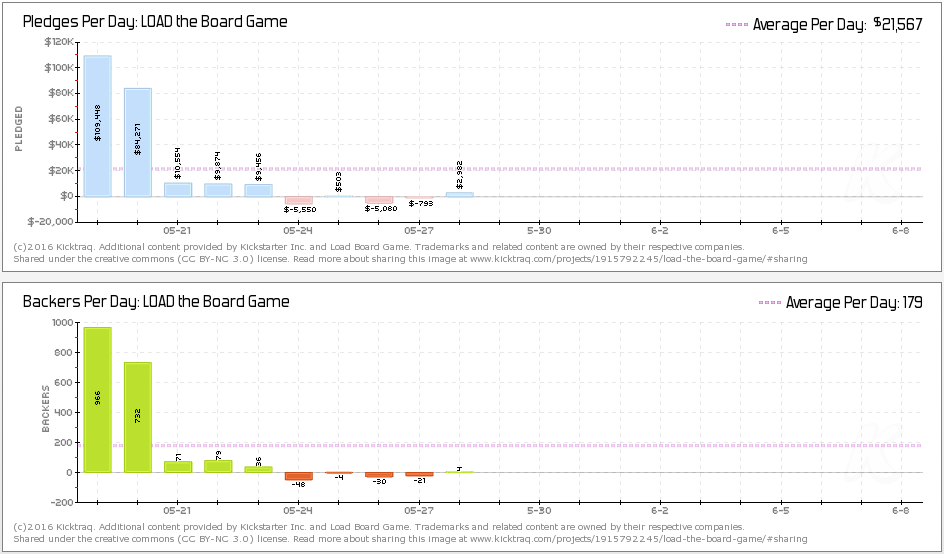The width and height of the screenshot is (944, 554).
Task: Click the $2,982 pledges bar
Action: [x=459, y=195]
